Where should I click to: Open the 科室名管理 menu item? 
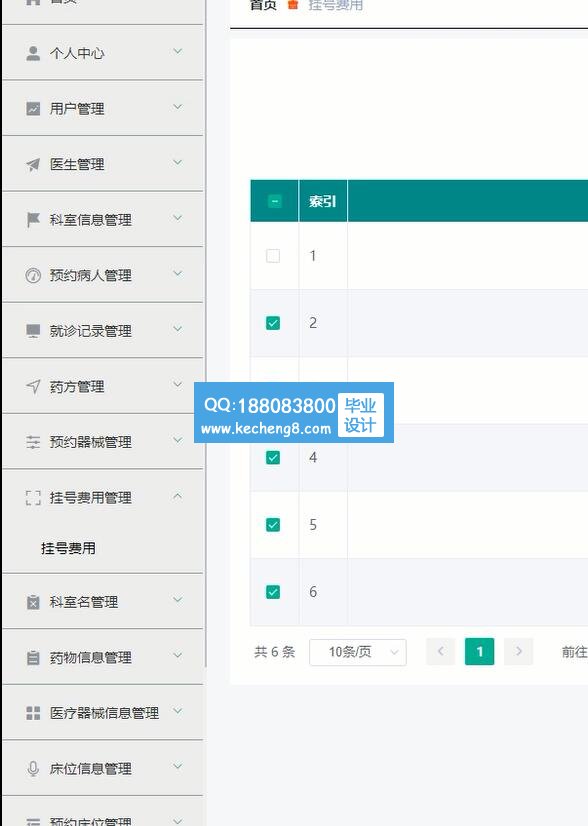point(103,602)
